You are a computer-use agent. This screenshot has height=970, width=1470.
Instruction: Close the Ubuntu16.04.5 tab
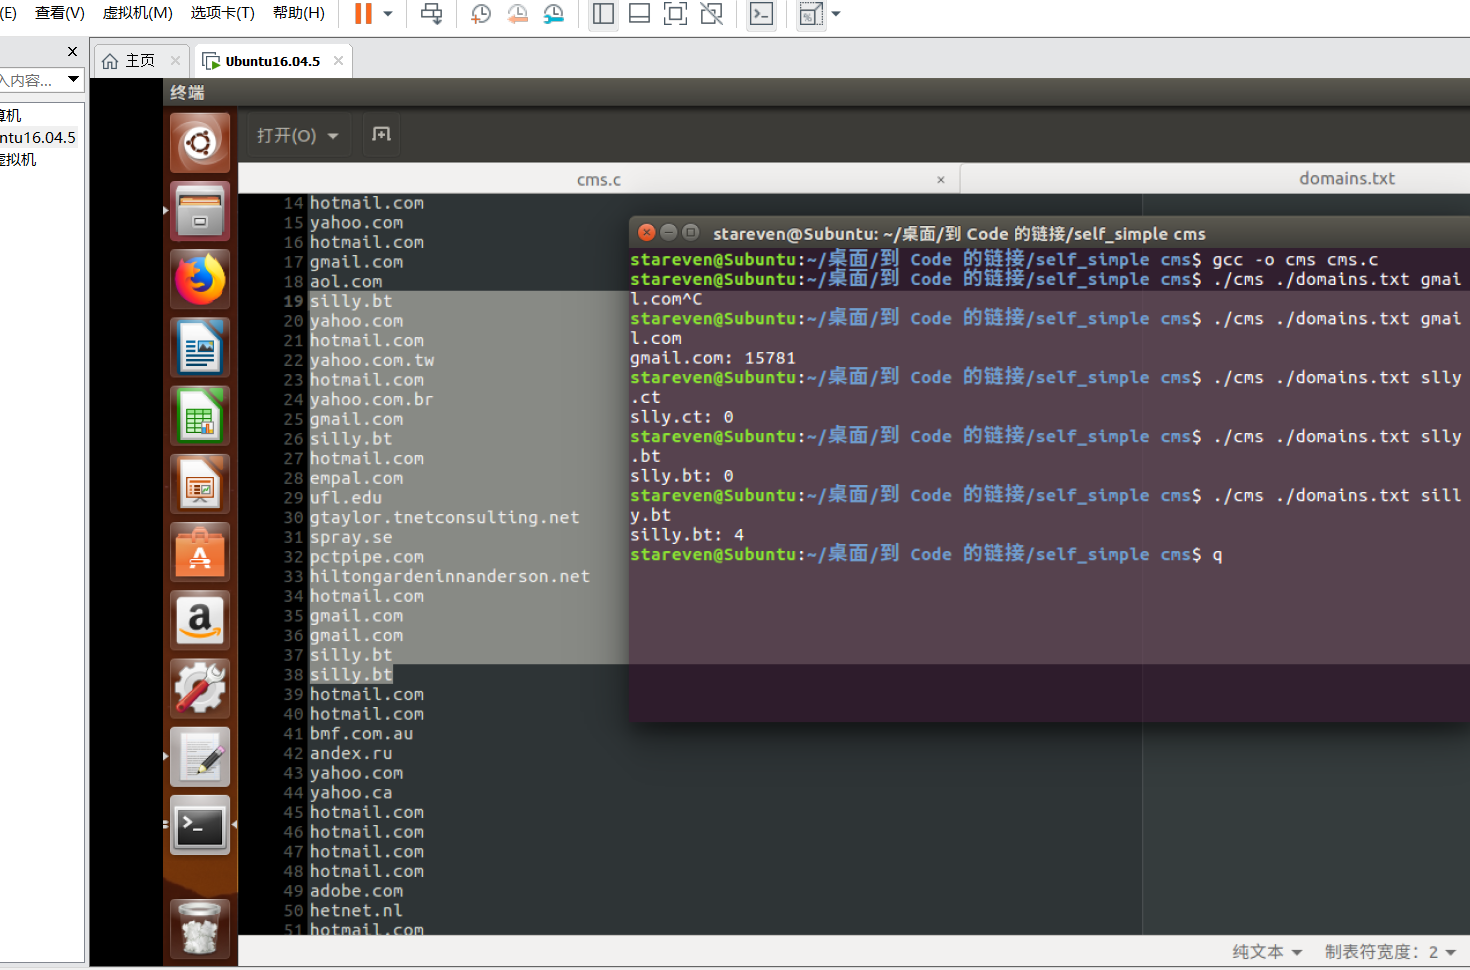(x=339, y=61)
